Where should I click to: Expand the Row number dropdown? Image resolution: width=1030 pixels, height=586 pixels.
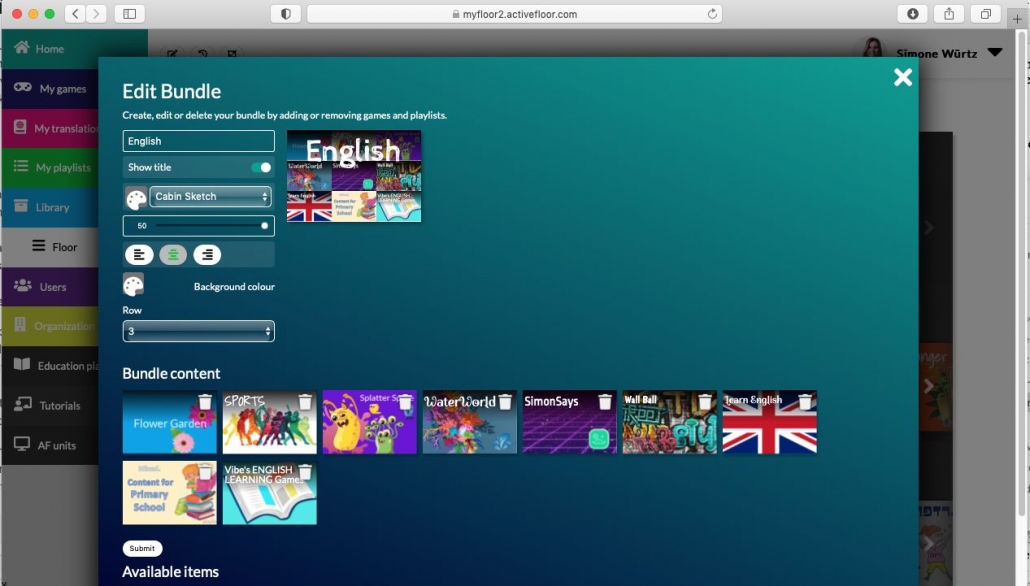(x=198, y=331)
